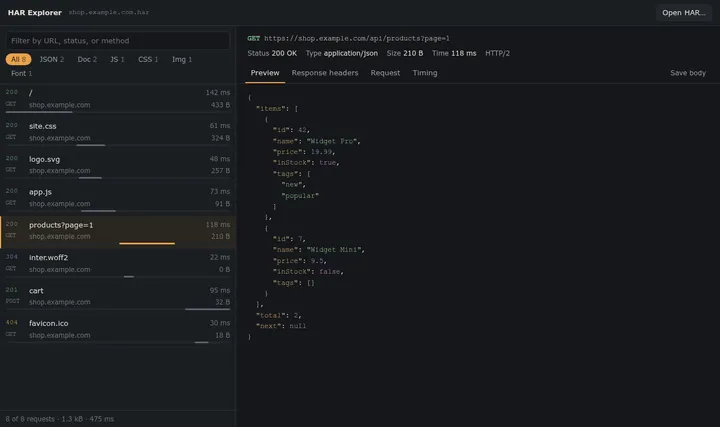The height and width of the screenshot is (427, 720).
Task: Click the 142 ms timing of root request
Action: pos(218,93)
